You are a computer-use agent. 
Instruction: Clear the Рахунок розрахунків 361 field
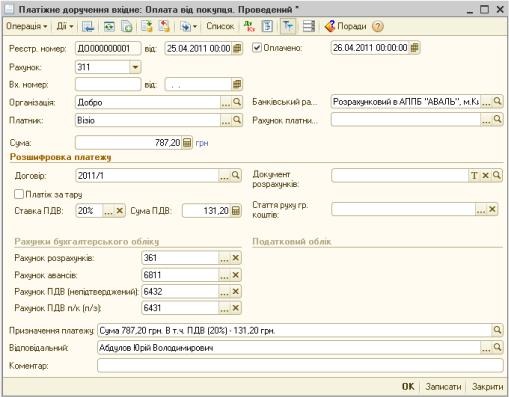236,258
